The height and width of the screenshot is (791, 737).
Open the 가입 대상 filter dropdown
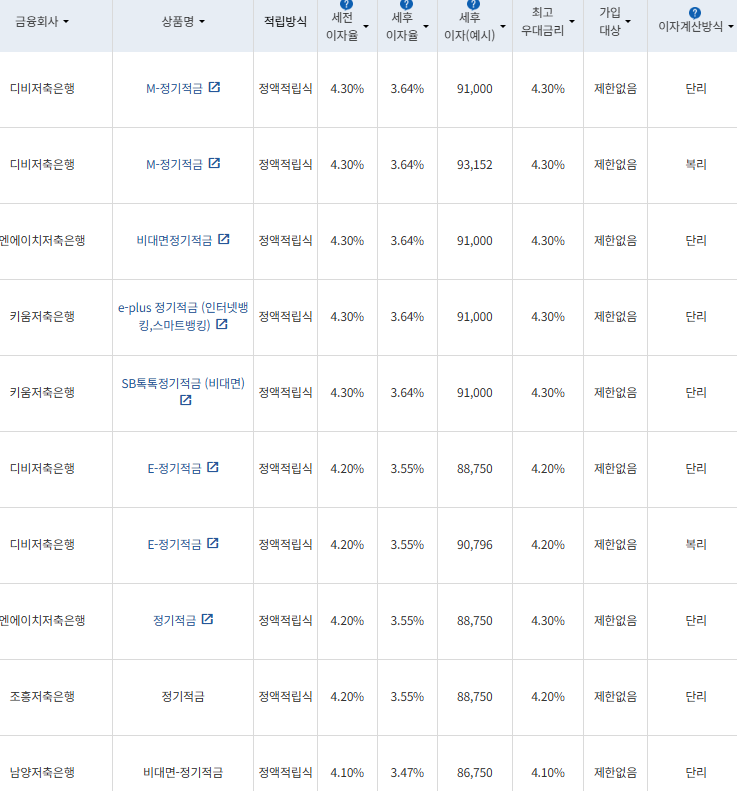[x=628, y=22]
